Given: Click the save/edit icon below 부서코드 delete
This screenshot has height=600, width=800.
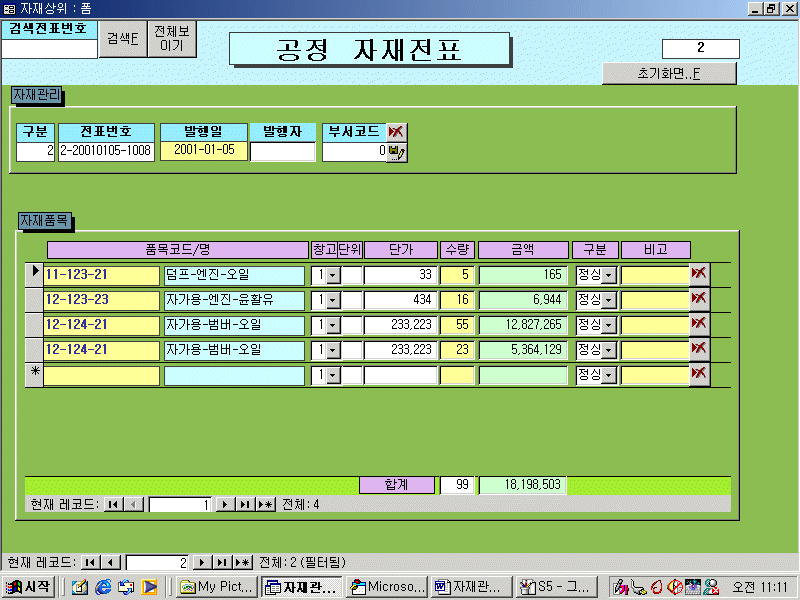Looking at the screenshot, I should (x=396, y=152).
